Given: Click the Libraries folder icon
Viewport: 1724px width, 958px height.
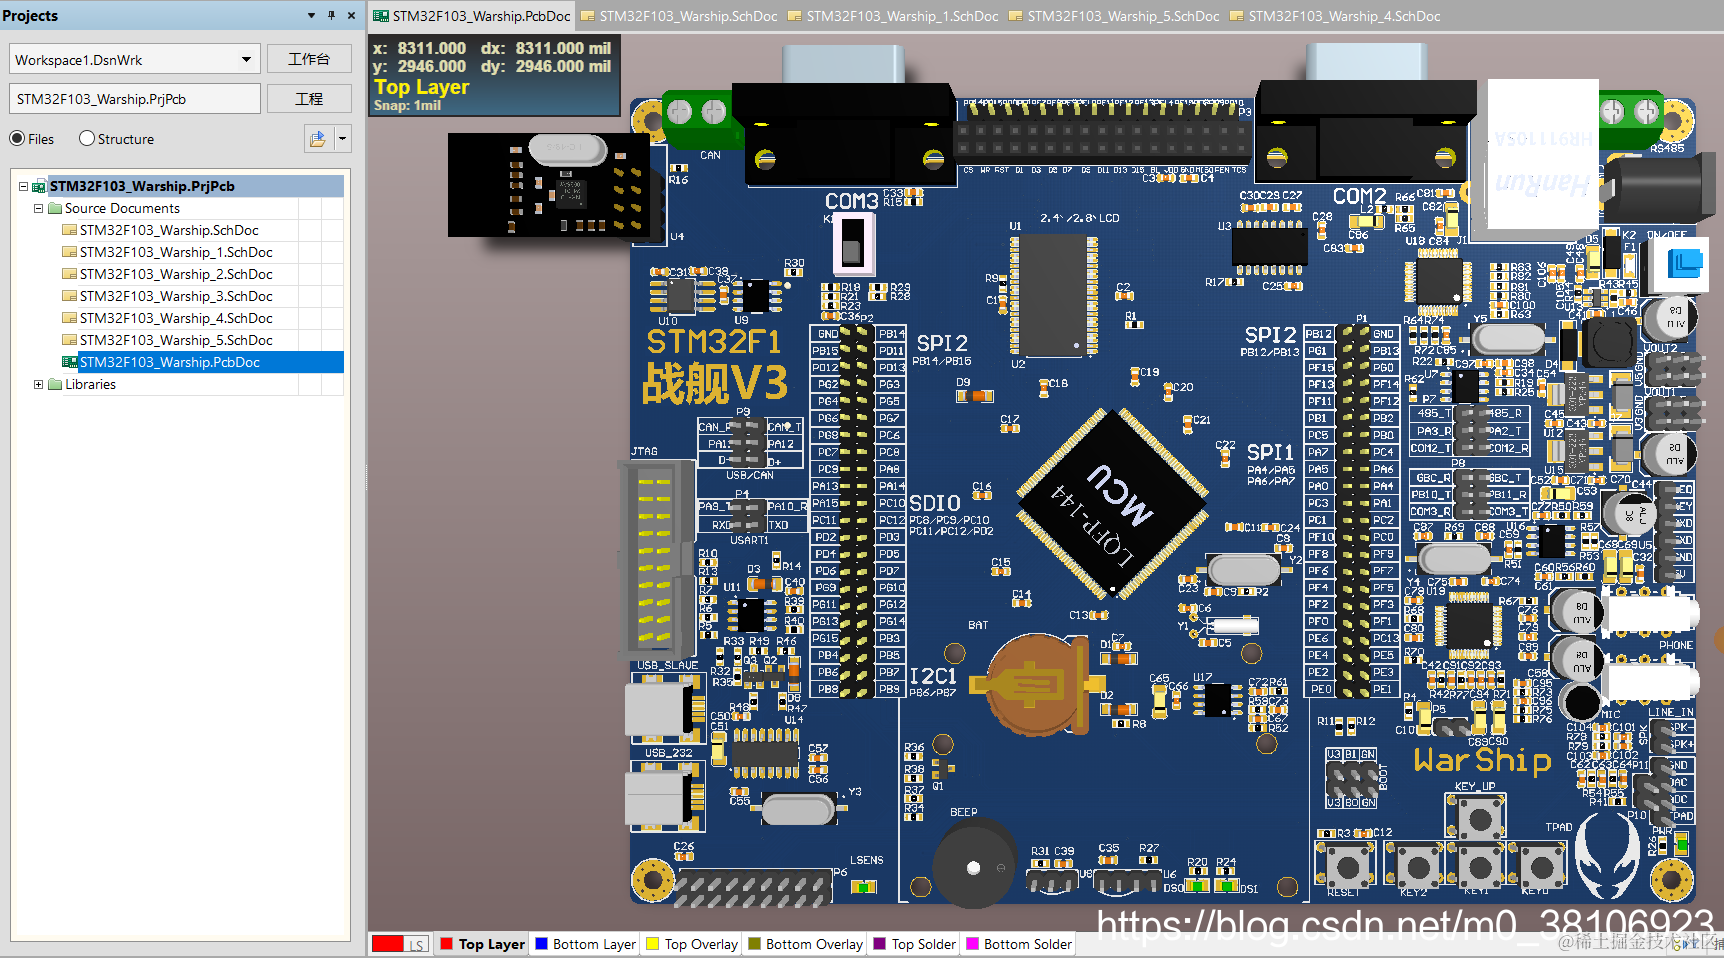Looking at the screenshot, I should pos(55,384).
